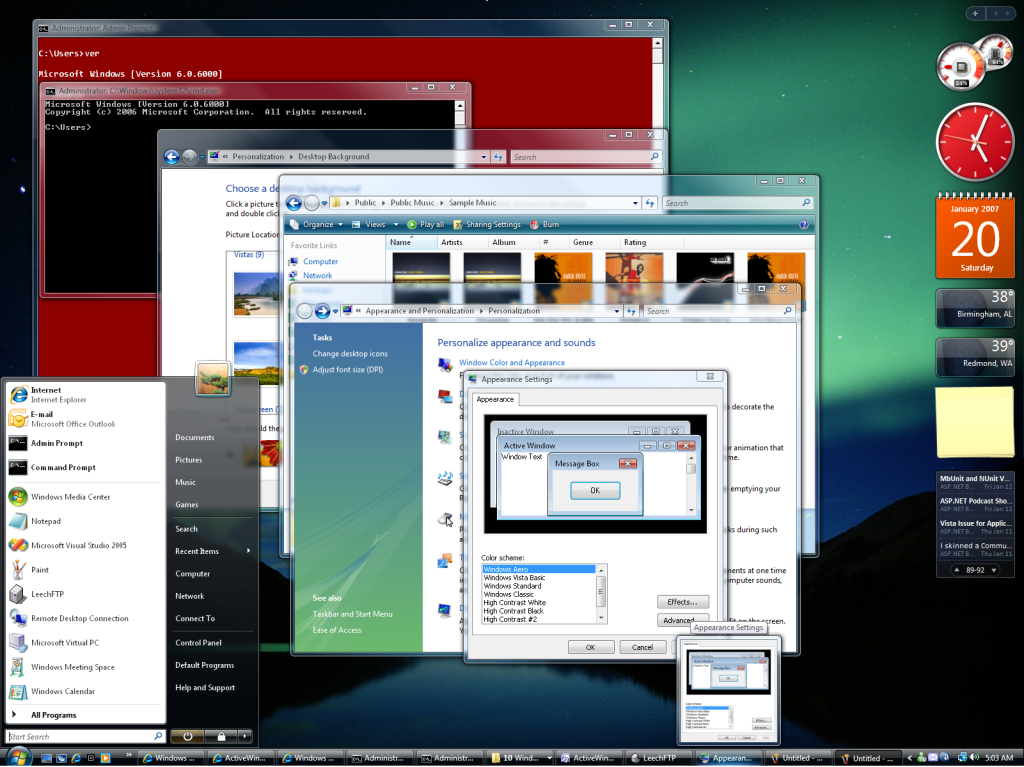Open Window Color and Appearance link

point(511,363)
